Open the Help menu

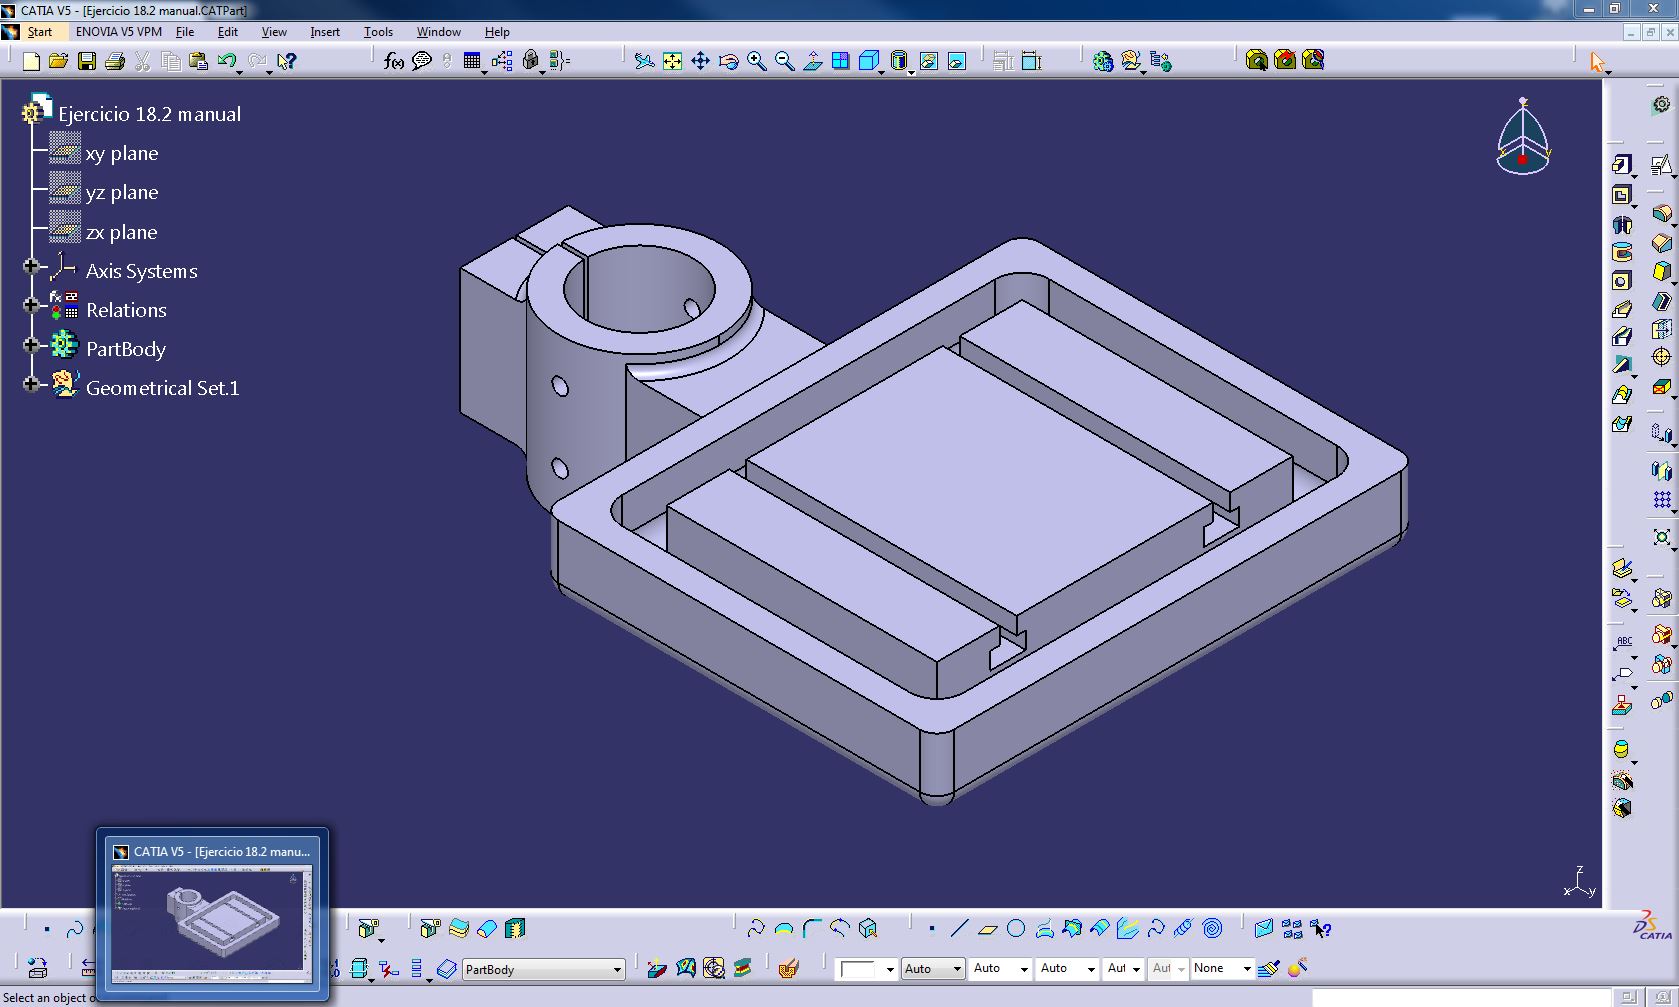(x=497, y=32)
